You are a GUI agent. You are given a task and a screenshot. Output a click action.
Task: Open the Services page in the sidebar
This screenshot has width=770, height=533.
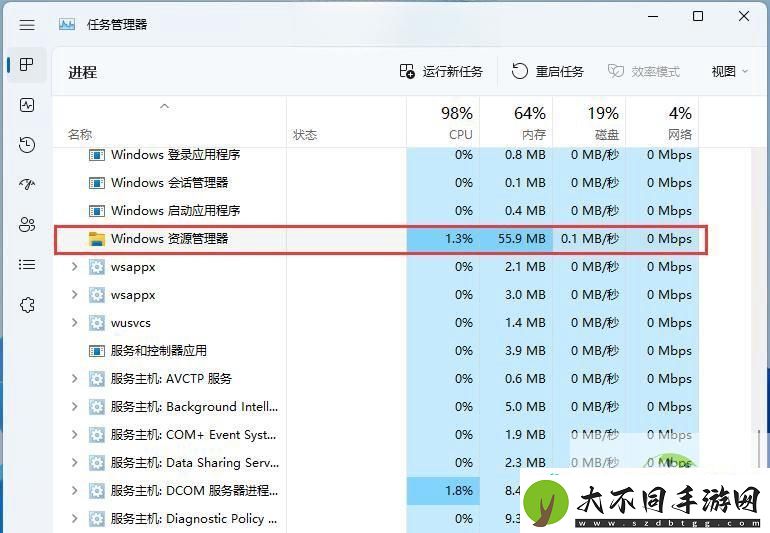coord(27,305)
